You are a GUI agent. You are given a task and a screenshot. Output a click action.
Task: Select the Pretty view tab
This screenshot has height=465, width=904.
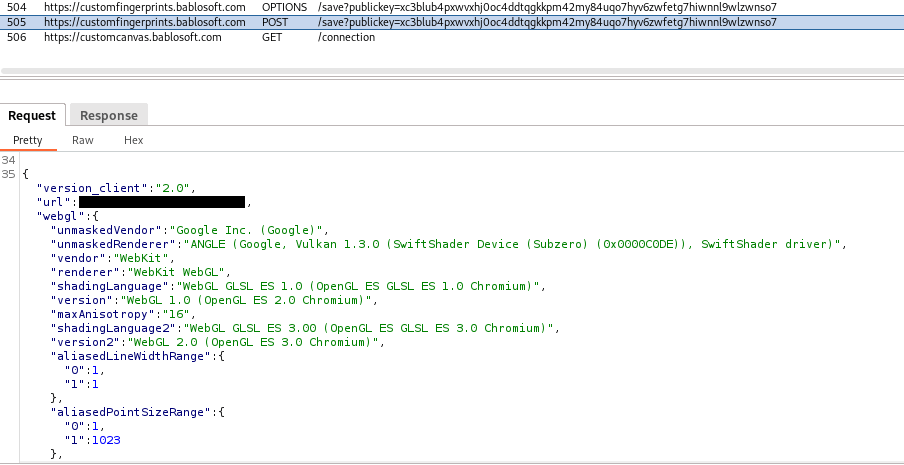(x=28, y=141)
